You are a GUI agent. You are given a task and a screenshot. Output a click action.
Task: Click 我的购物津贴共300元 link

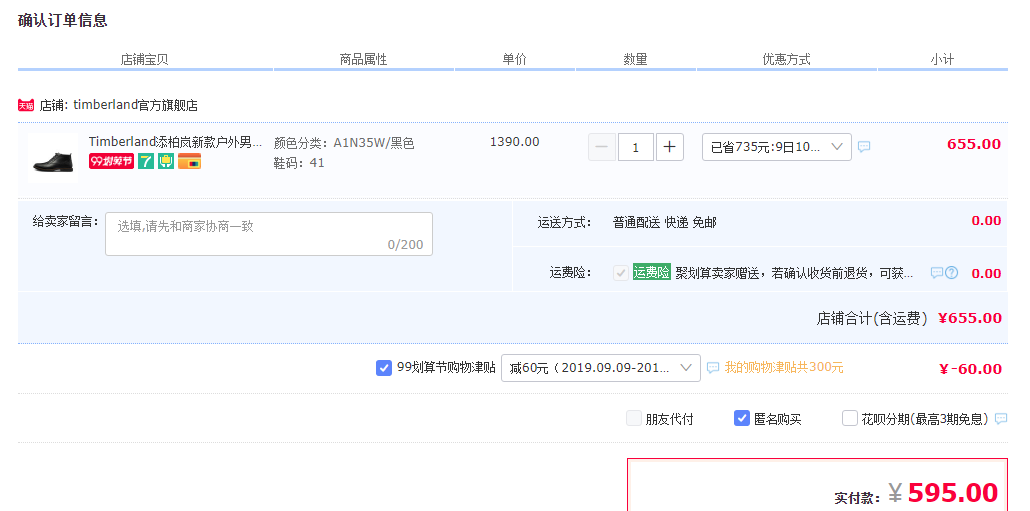tap(784, 368)
